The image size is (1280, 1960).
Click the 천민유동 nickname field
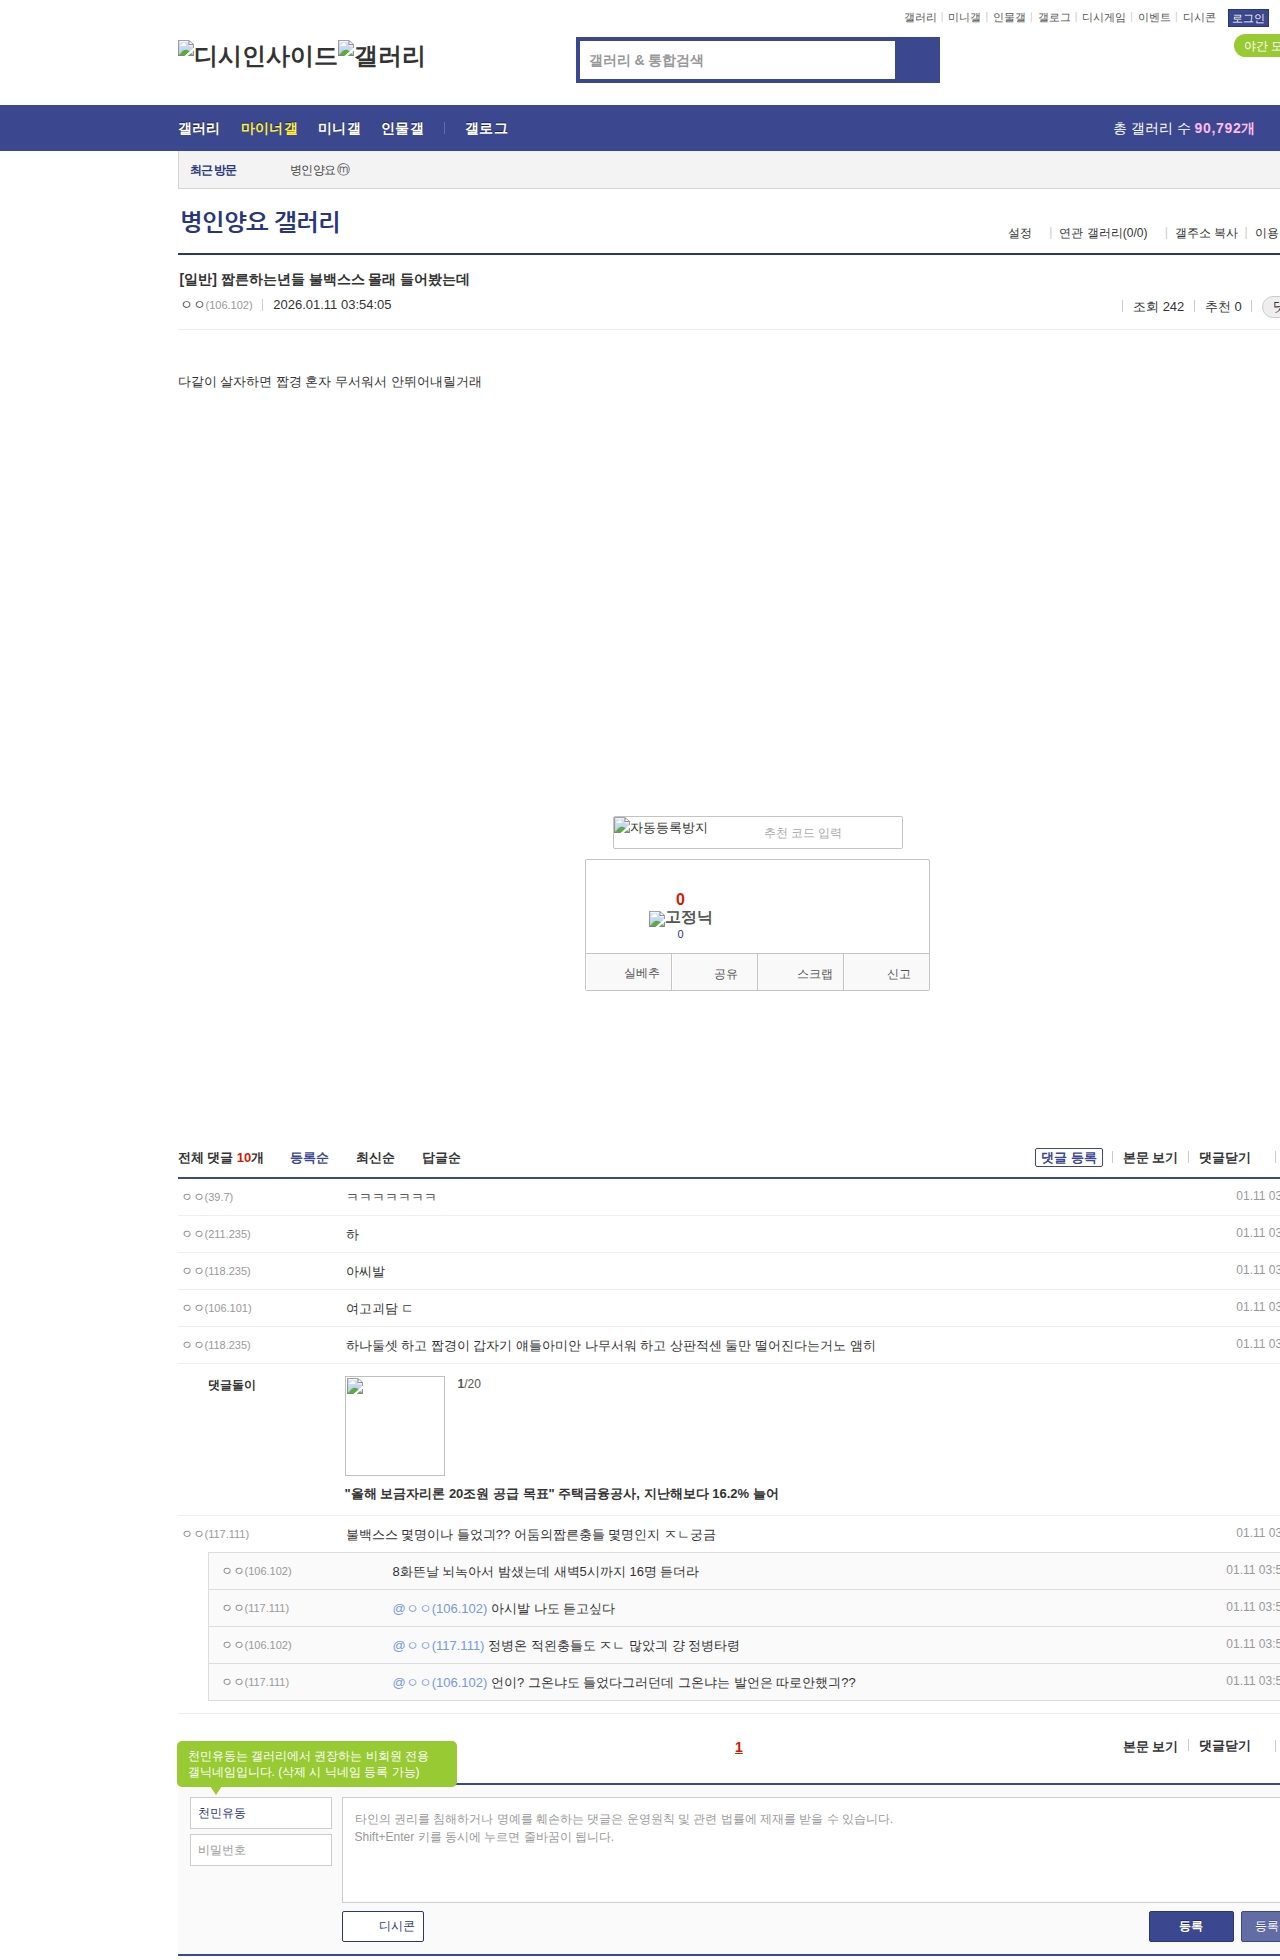[261, 1813]
